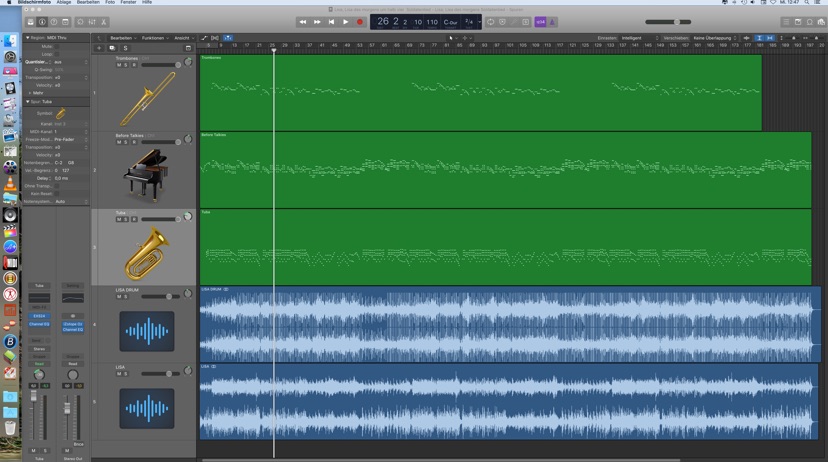Select the trombone instrument icon
Viewport: 828px width, 462px height.
pos(147,99)
